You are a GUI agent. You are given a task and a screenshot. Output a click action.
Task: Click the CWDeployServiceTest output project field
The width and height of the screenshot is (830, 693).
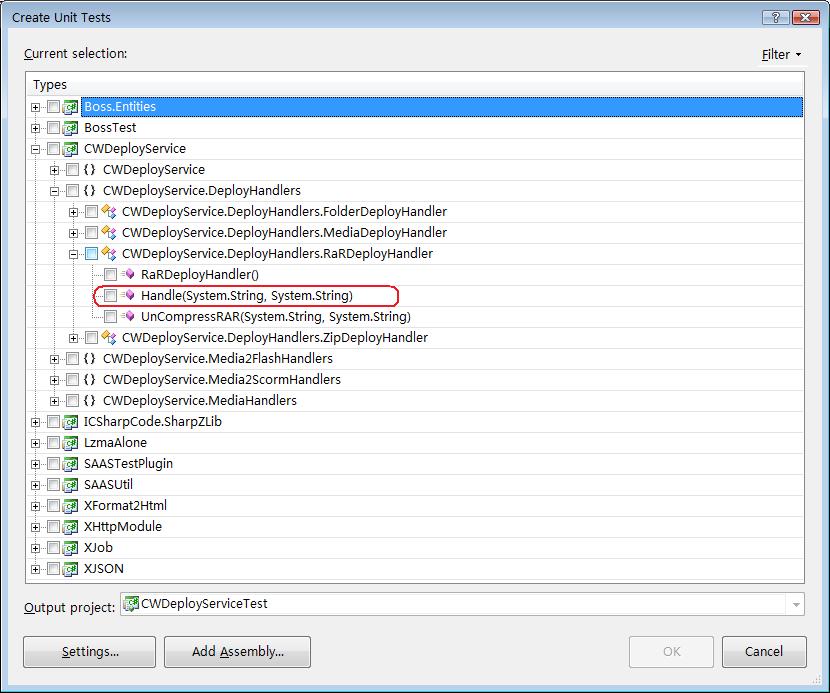462,604
